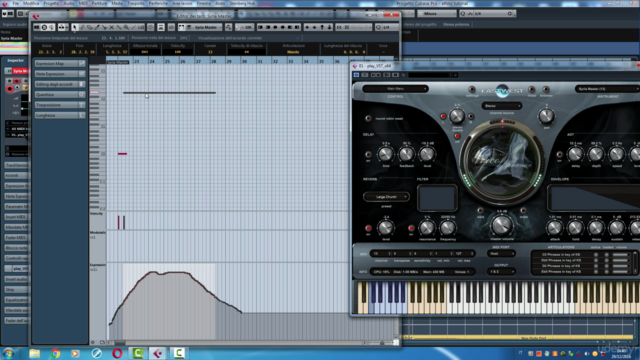This screenshot has width=640, height=360.
Task: Expand the Expression Map section
Action: pos(60,64)
